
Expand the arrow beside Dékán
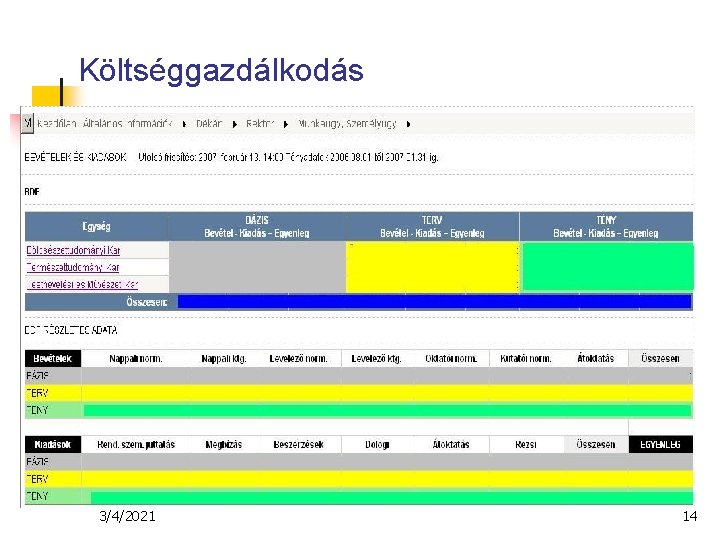[235, 124]
